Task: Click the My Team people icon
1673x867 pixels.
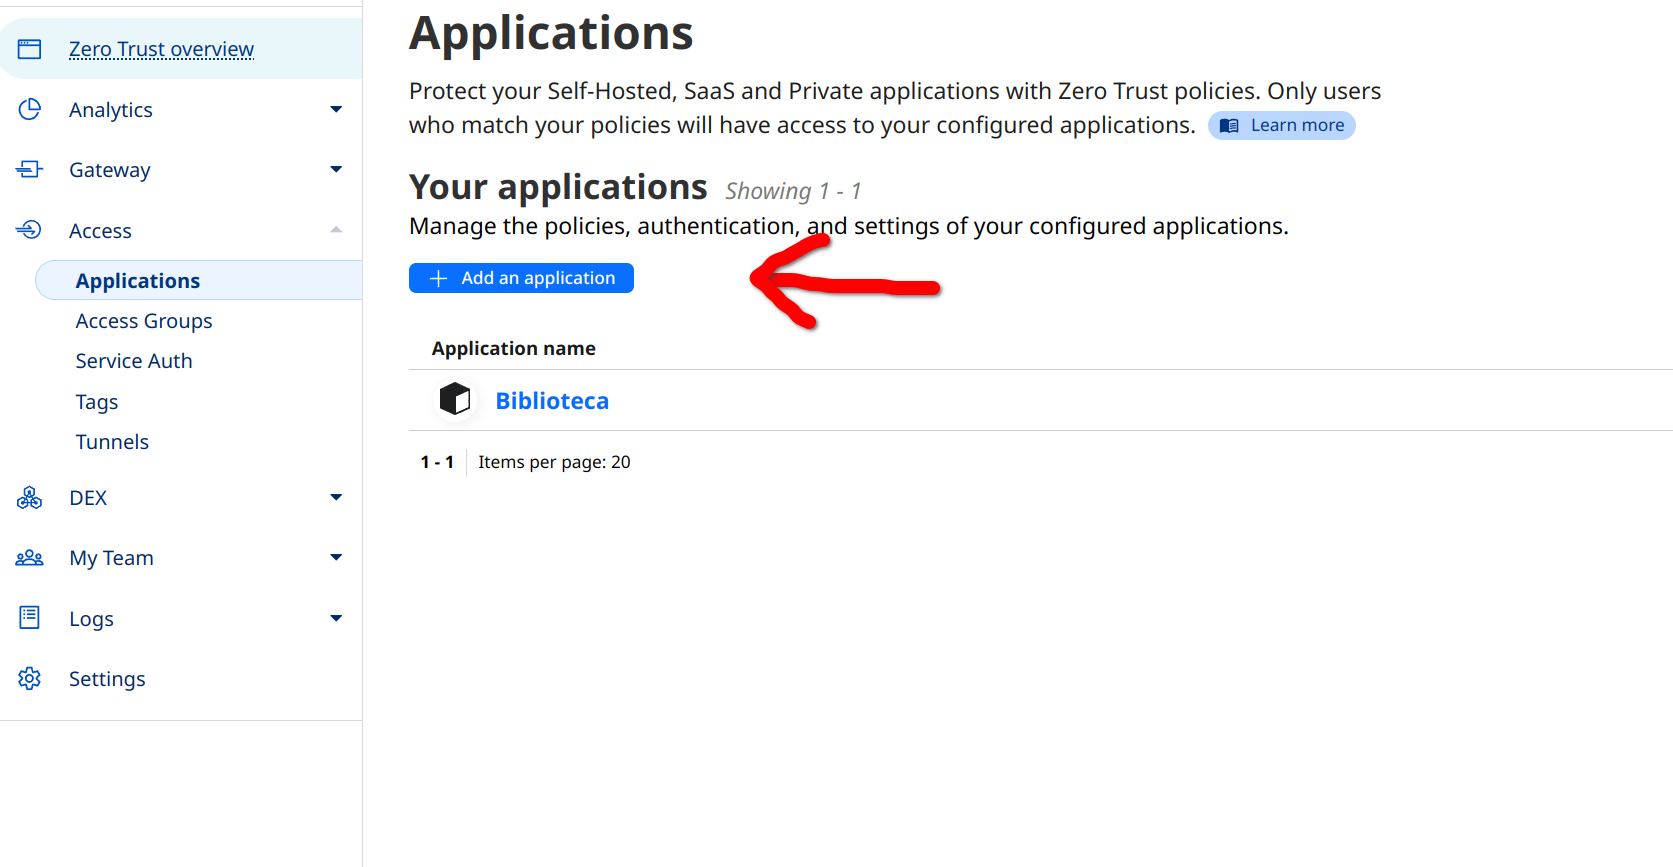Action: tap(29, 558)
